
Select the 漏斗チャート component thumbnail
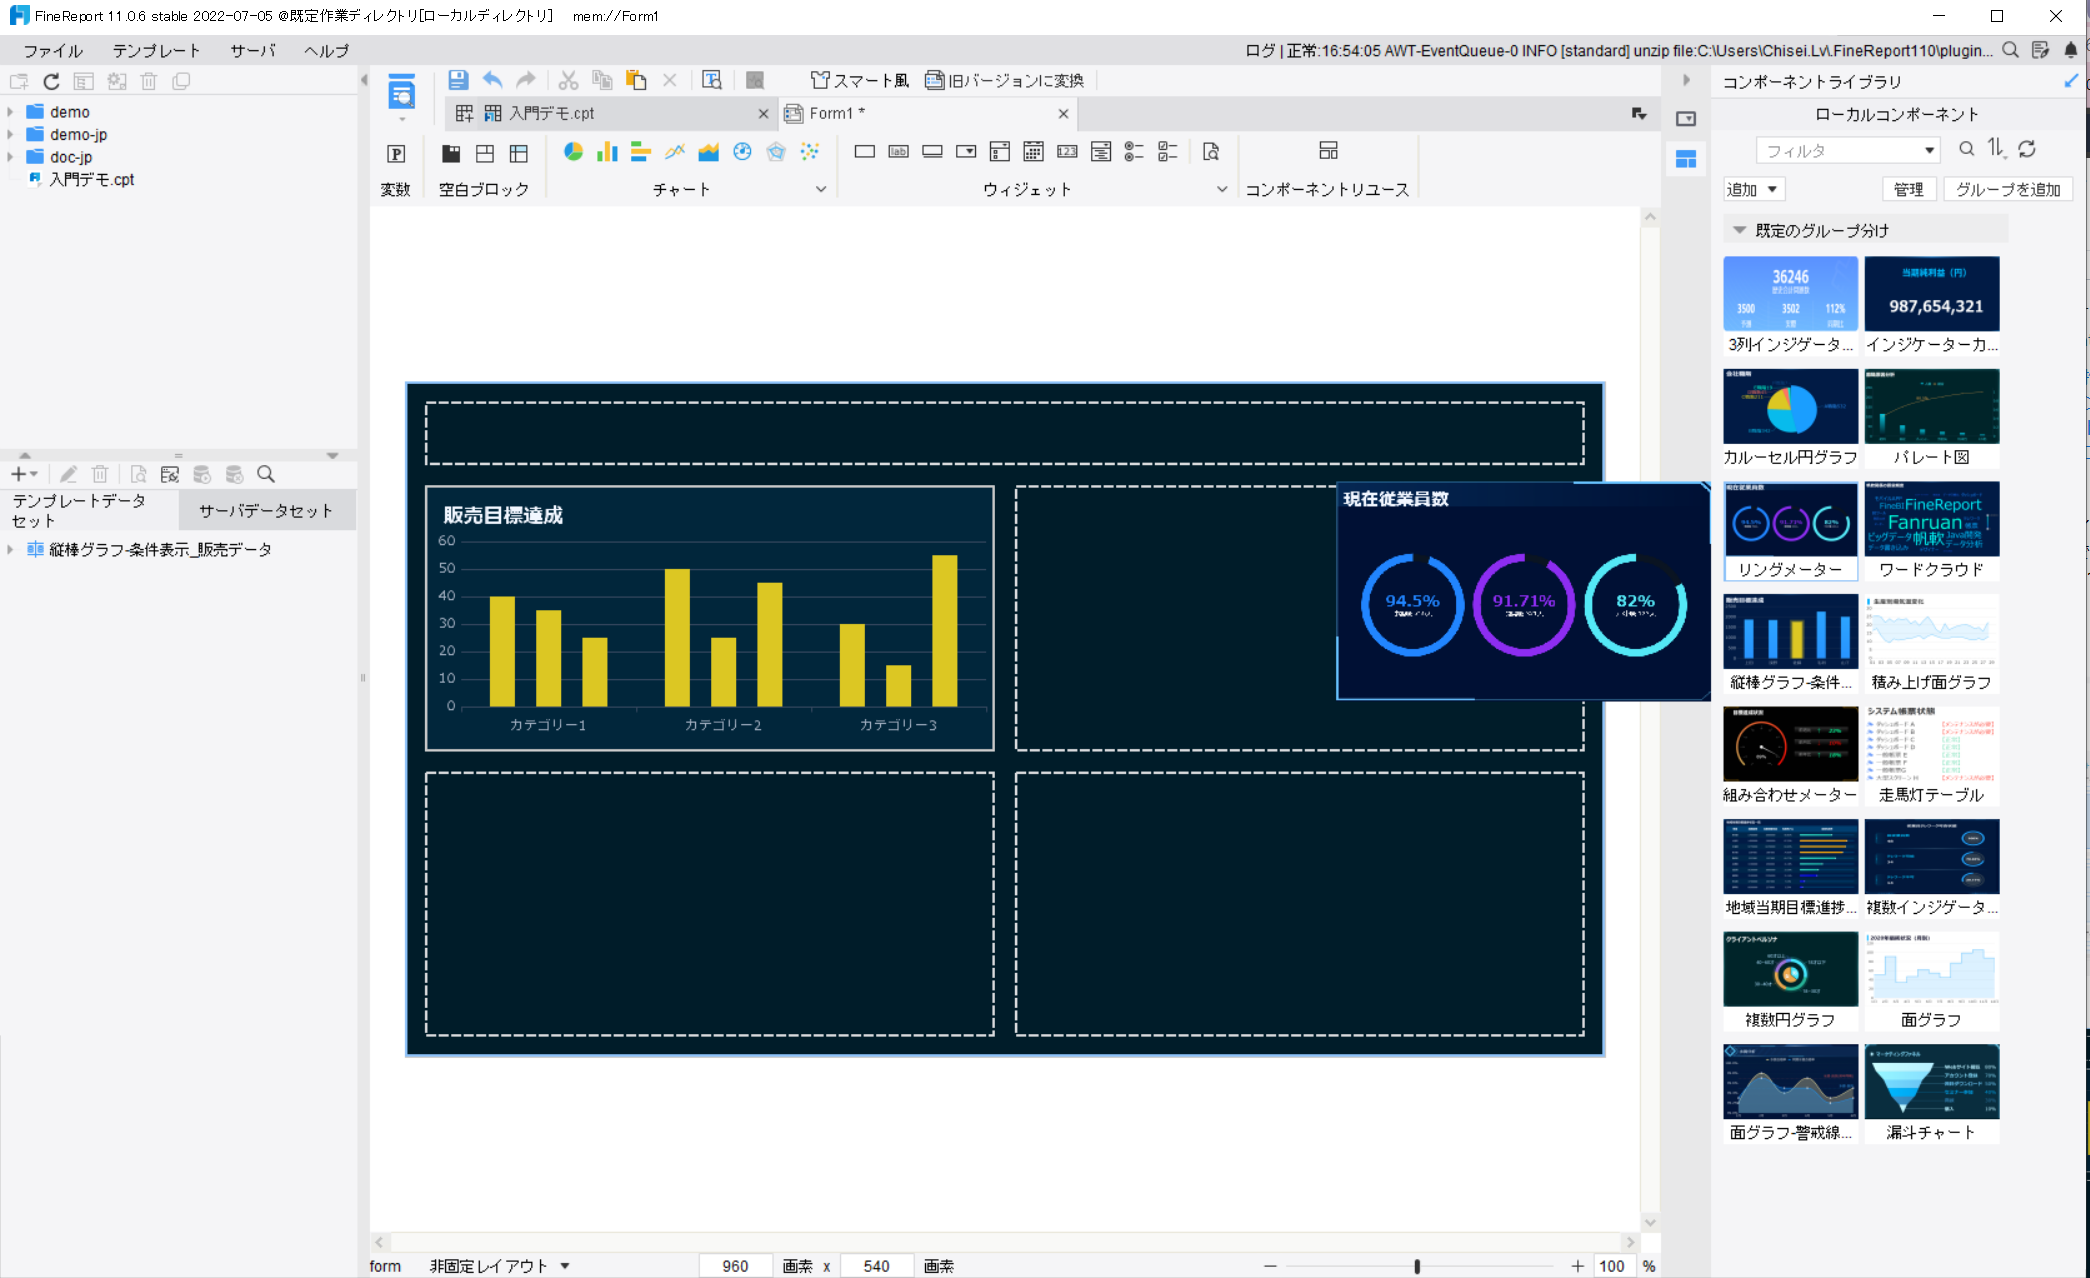coord(1931,1093)
